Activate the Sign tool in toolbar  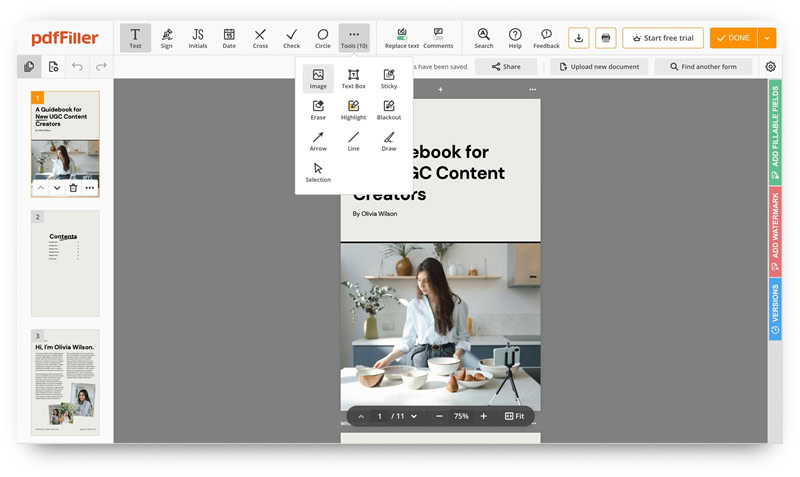(x=167, y=38)
